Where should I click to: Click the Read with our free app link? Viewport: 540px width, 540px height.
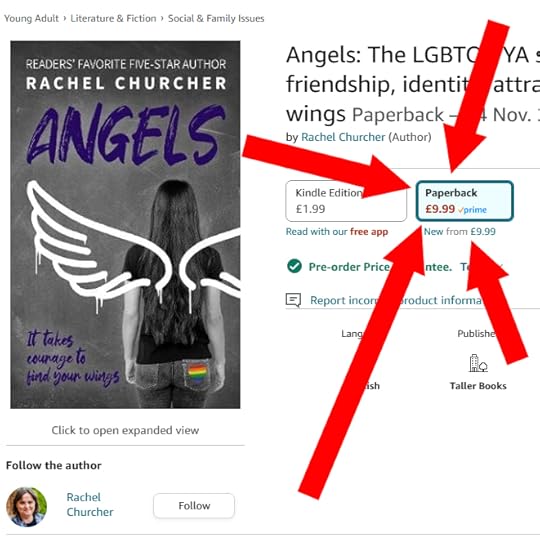coord(337,231)
